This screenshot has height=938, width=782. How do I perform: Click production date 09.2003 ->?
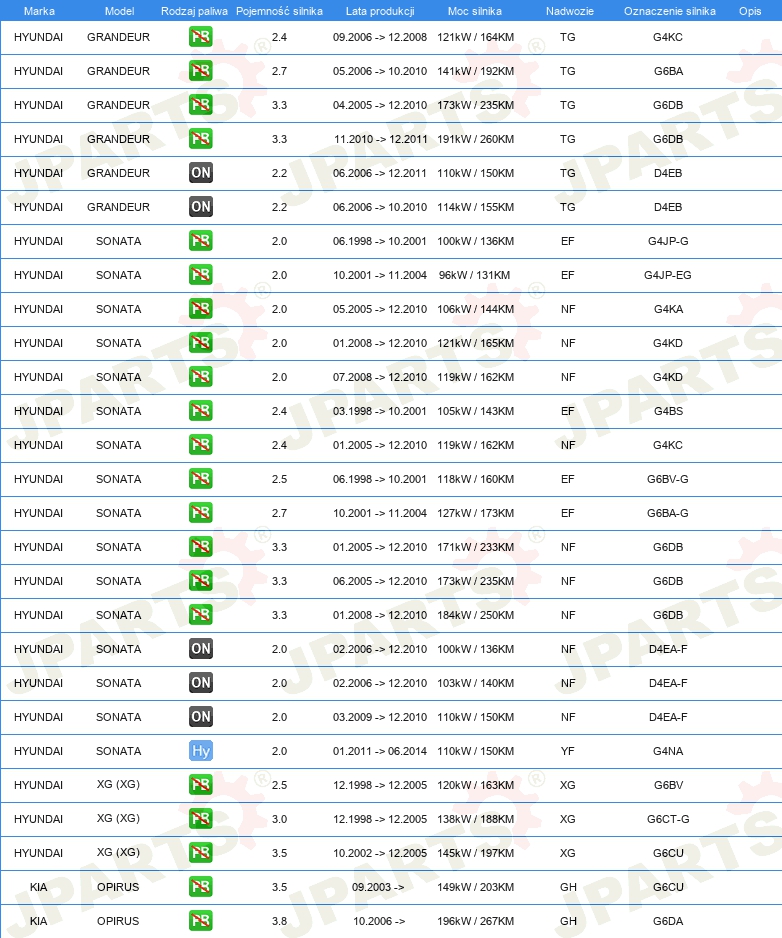coord(378,887)
